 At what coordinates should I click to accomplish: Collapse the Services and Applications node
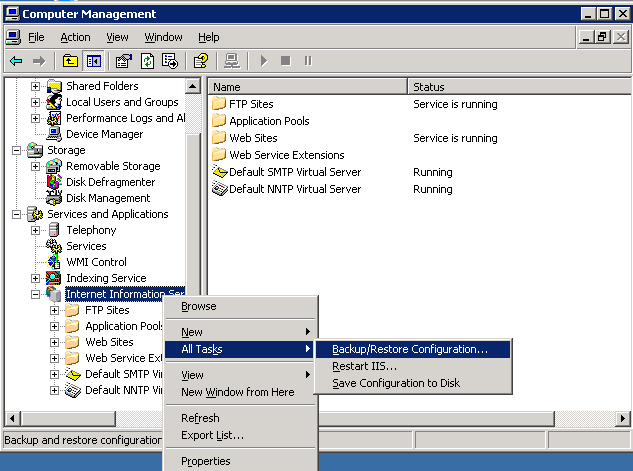pos(17,214)
